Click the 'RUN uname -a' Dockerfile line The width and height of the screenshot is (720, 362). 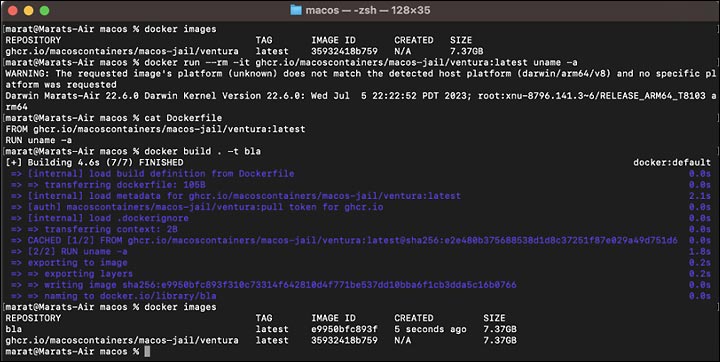coord(39,140)
